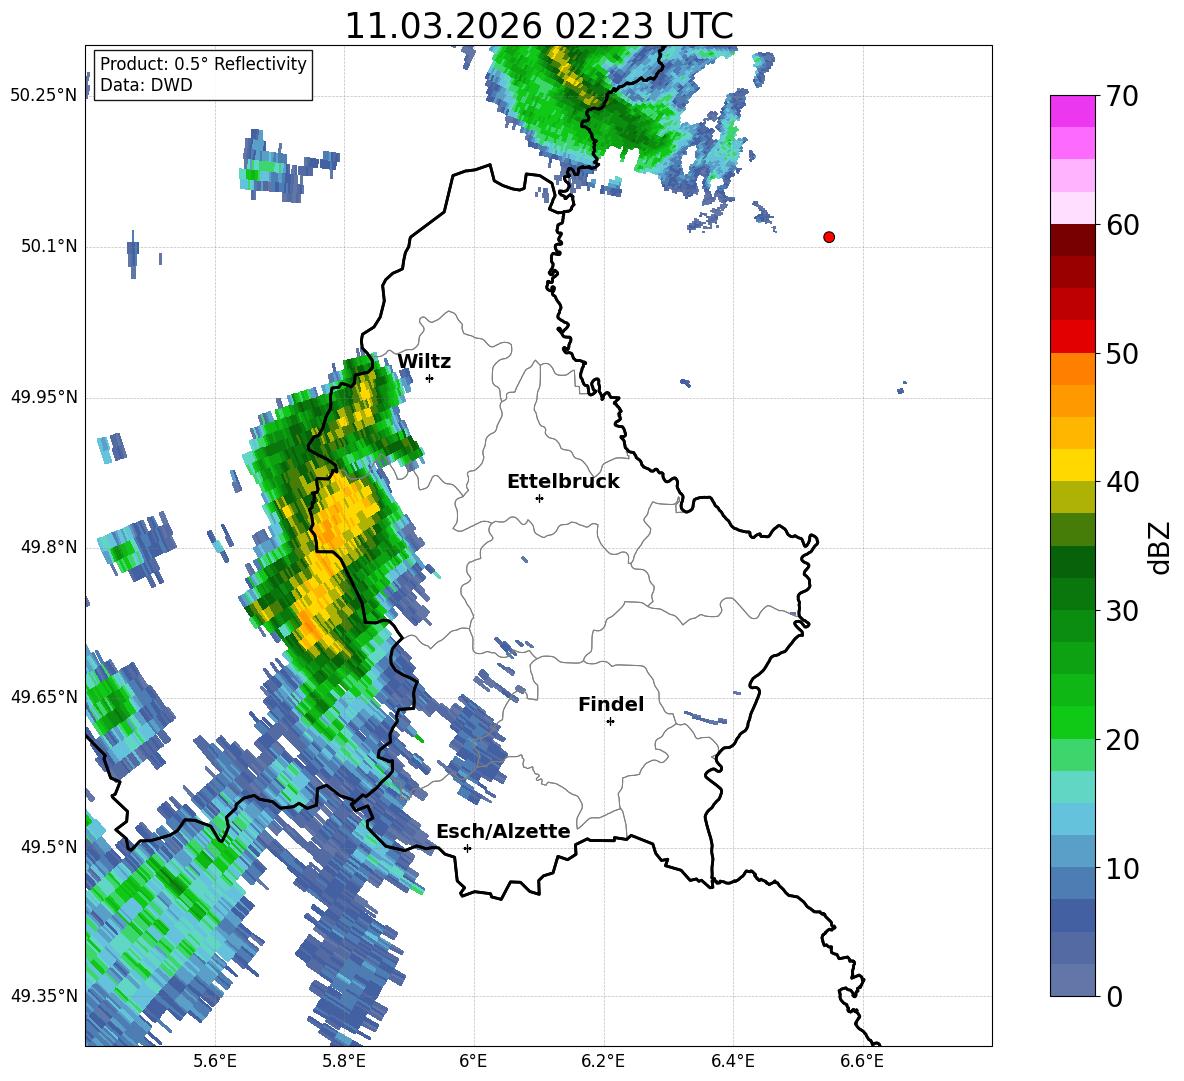Click the dBZ colorbar axis label
Viewport: 1184px width, 1081px height.
click(1161, 547)
